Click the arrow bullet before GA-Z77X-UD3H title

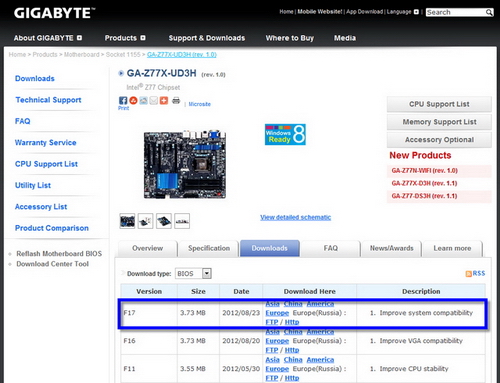(x=121, y=73)
